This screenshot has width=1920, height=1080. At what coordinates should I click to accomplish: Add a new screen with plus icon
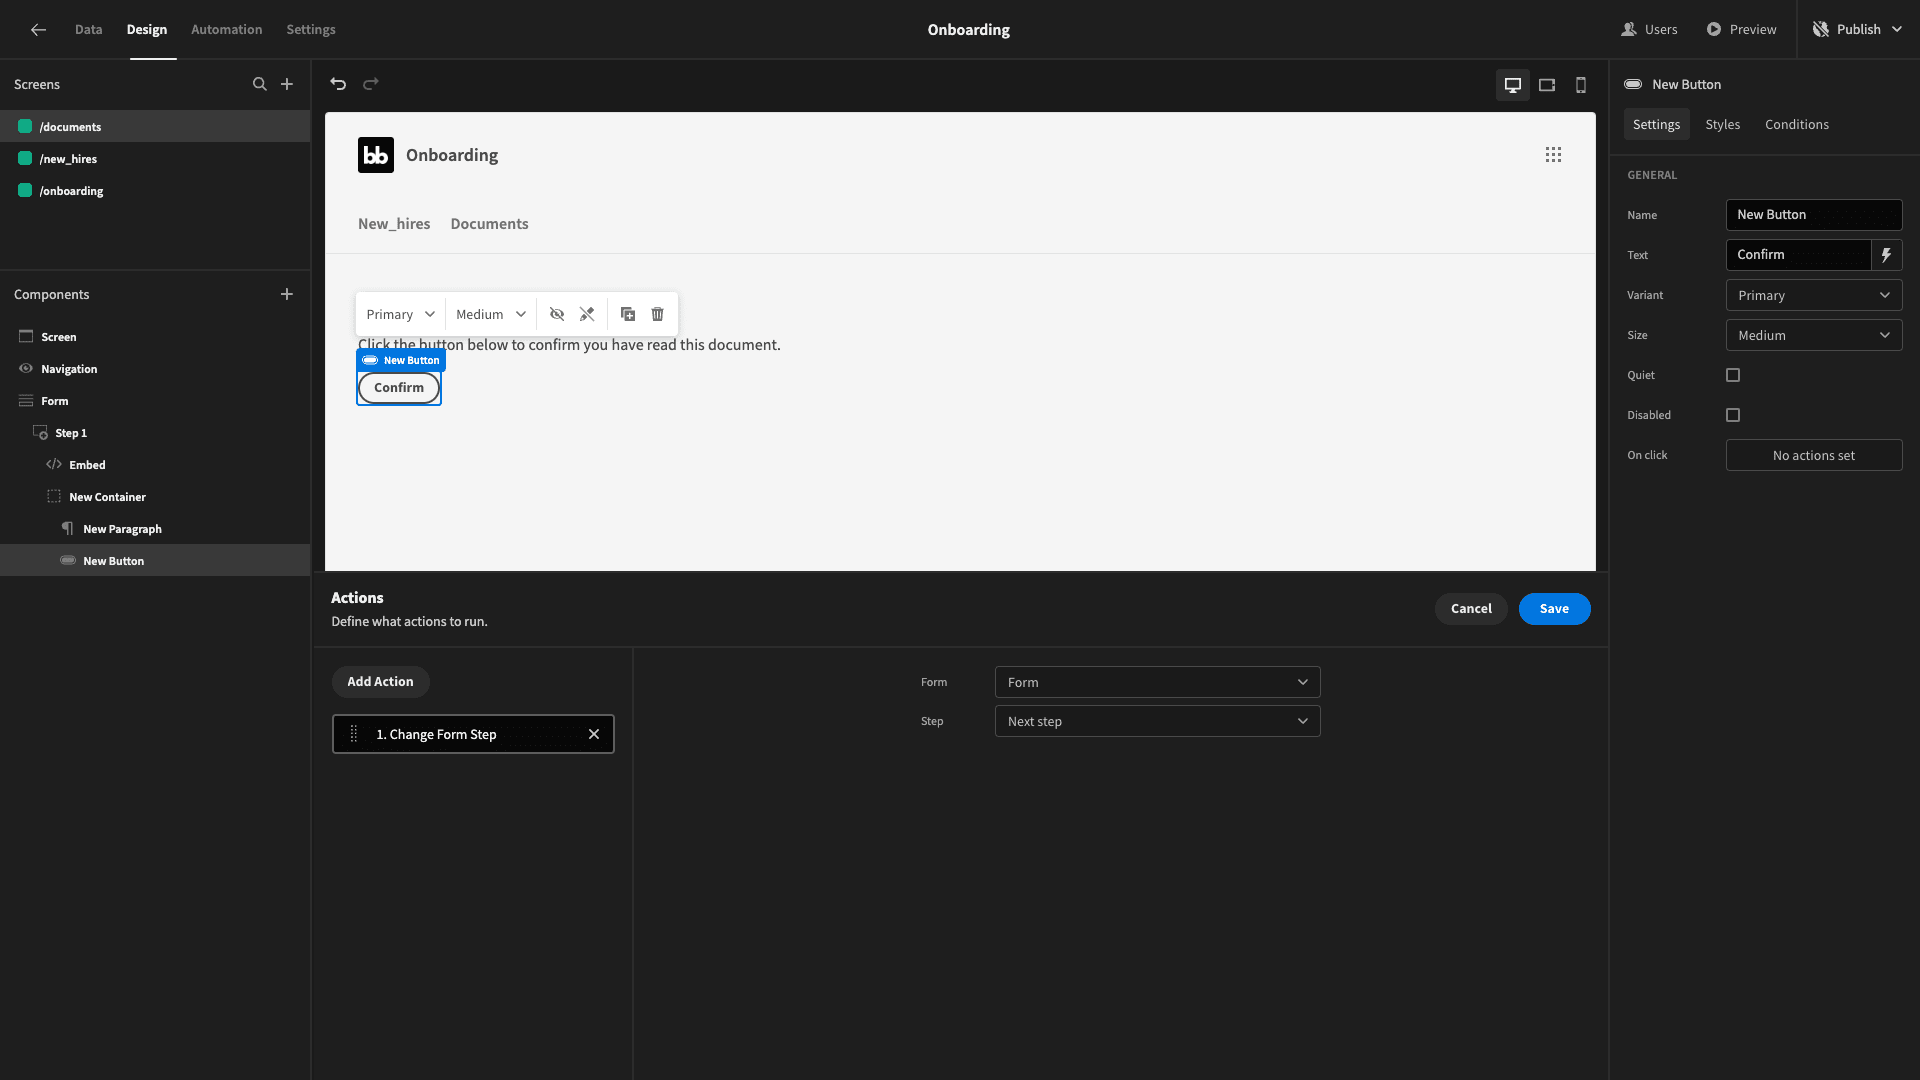tap(287, 84)
